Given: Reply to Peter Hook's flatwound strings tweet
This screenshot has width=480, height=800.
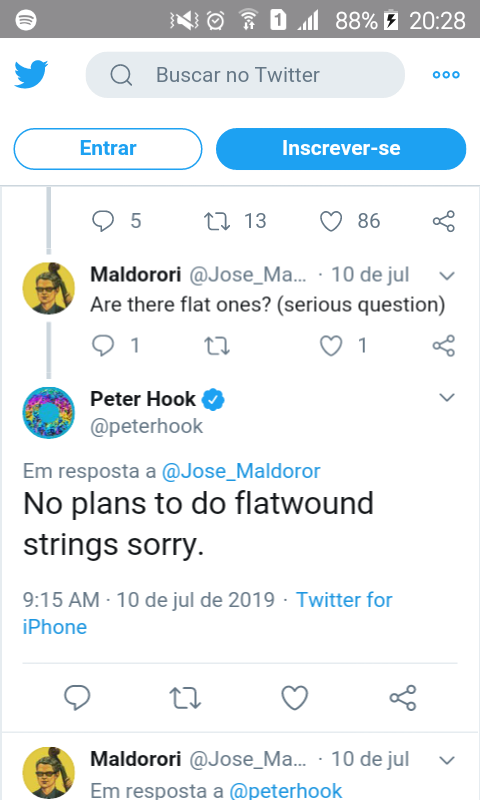Looking at the screenshot, I should [x=77, y=697].
